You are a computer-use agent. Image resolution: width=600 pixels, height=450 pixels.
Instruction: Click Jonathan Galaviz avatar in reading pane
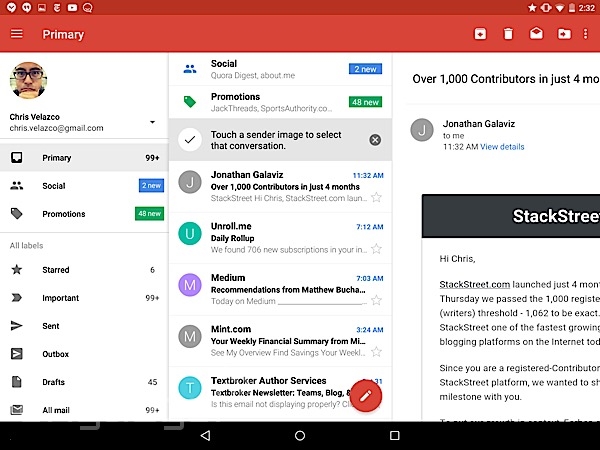click(422, 130)
